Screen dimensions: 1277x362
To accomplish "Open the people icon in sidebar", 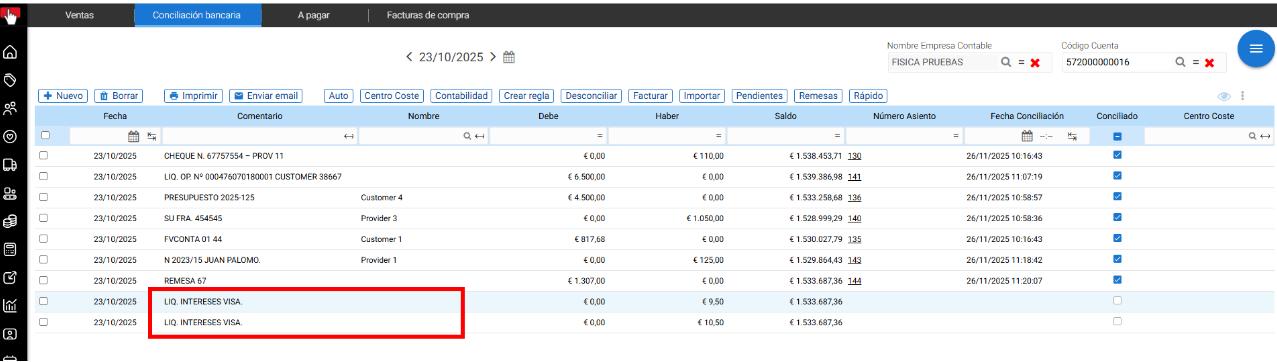I will (10, 108).
